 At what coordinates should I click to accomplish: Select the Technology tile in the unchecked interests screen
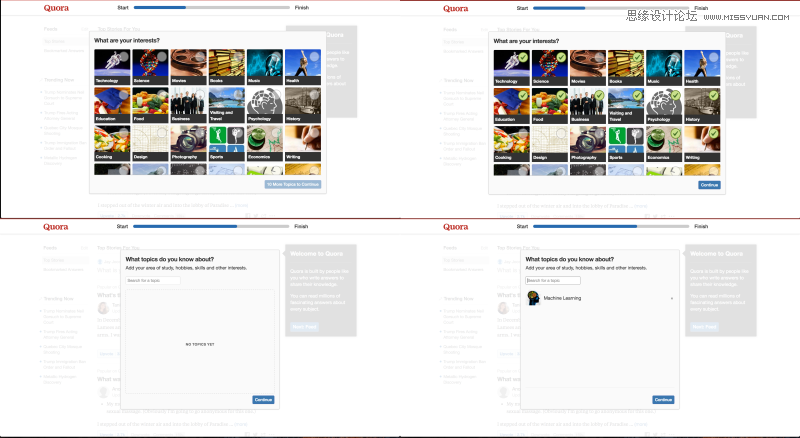112,67
